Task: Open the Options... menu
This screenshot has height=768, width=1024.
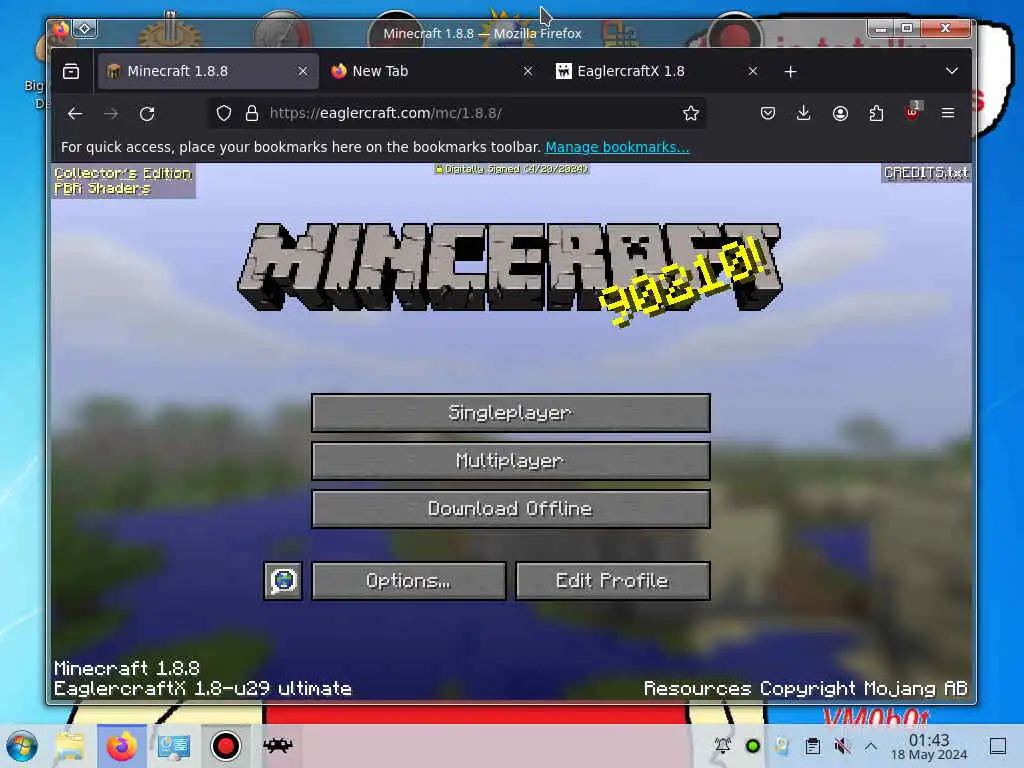Action: (409, 581)
